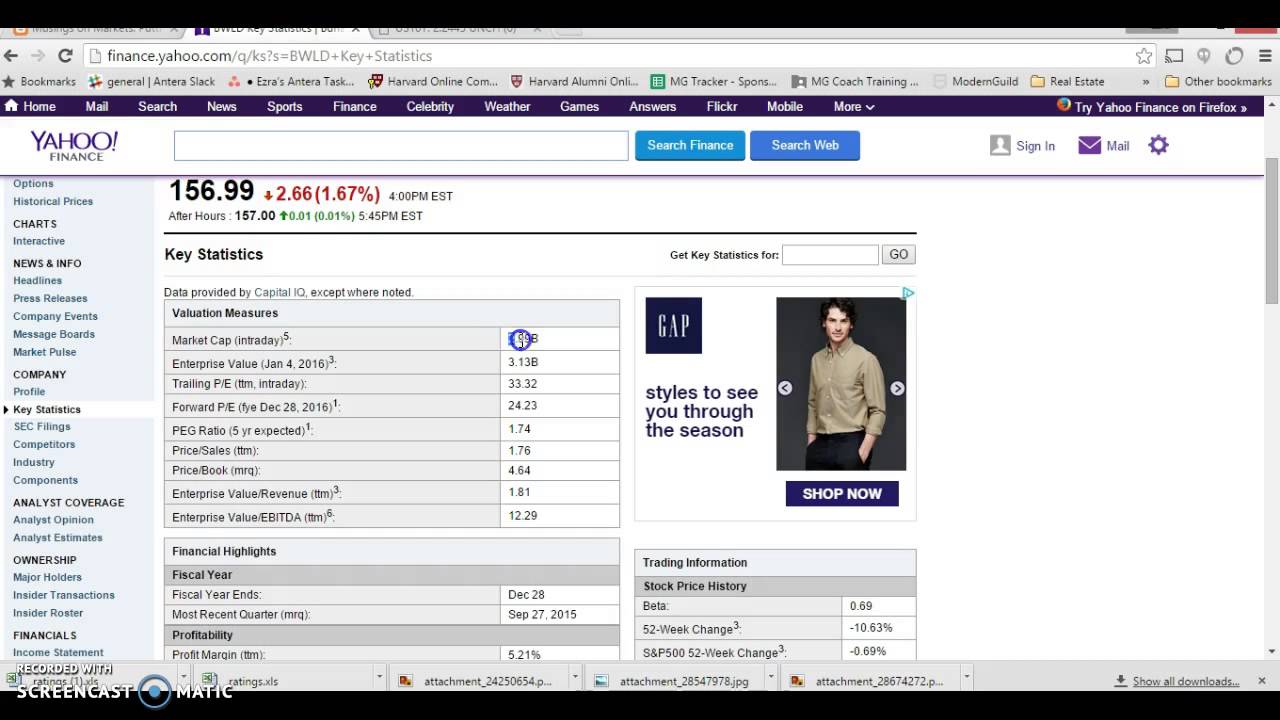Click the GO button for key statistics
This screenshot has height=720, width=1280.
click(x=899, y=255)
